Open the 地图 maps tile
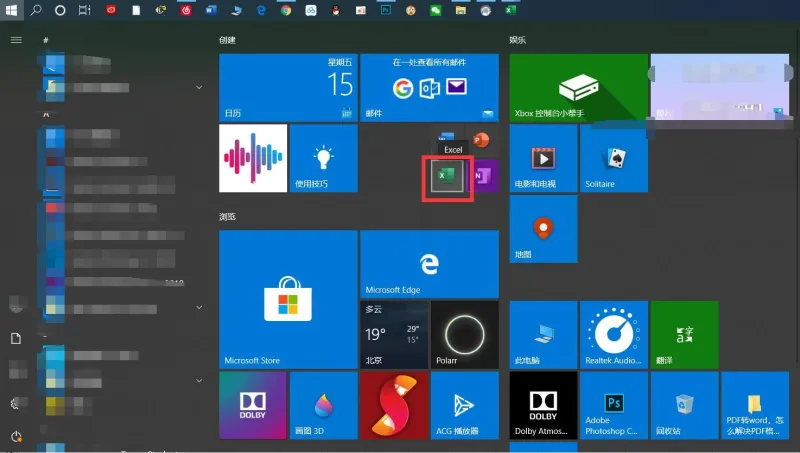Screen dimensions: 800x453 point(543,229)
